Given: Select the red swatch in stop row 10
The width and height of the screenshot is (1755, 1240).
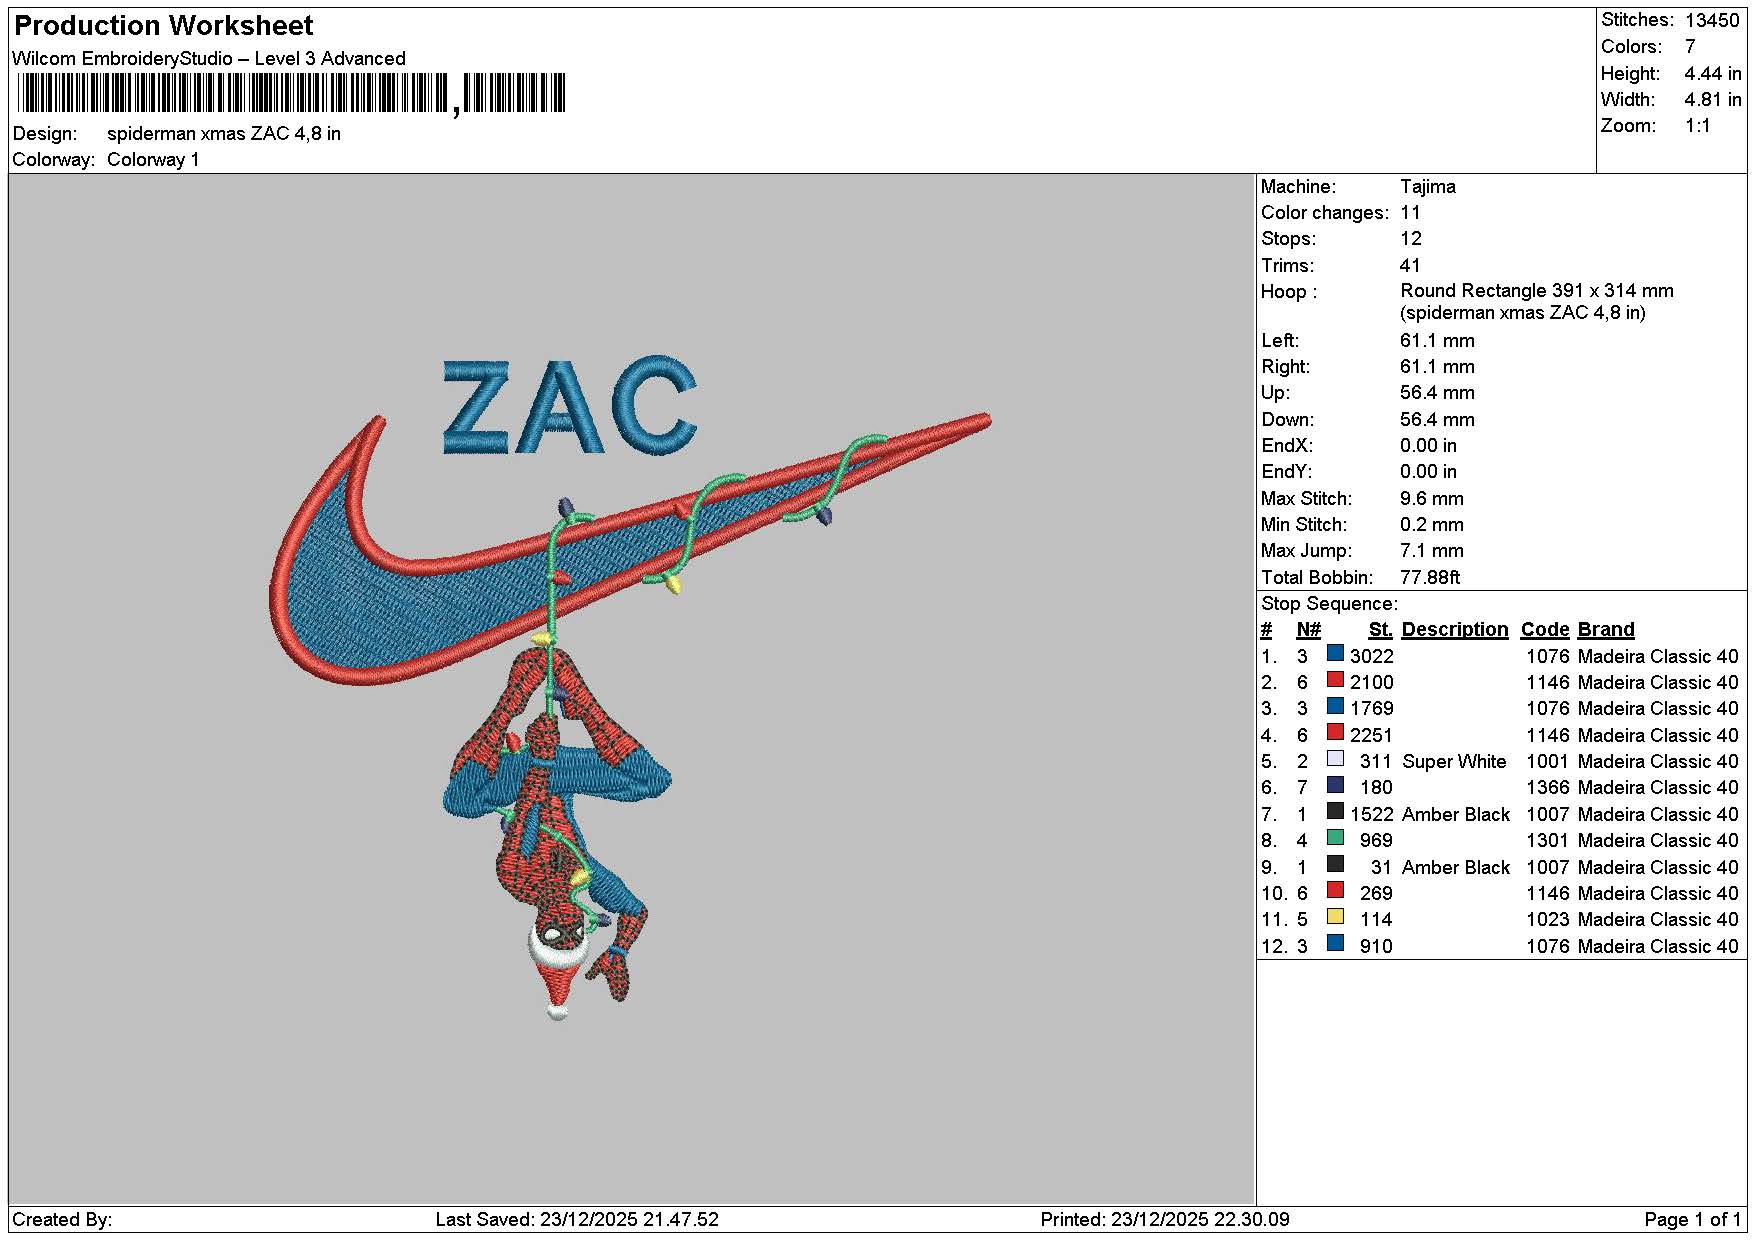Looking at the screenshot, I should click(1335, 891).
